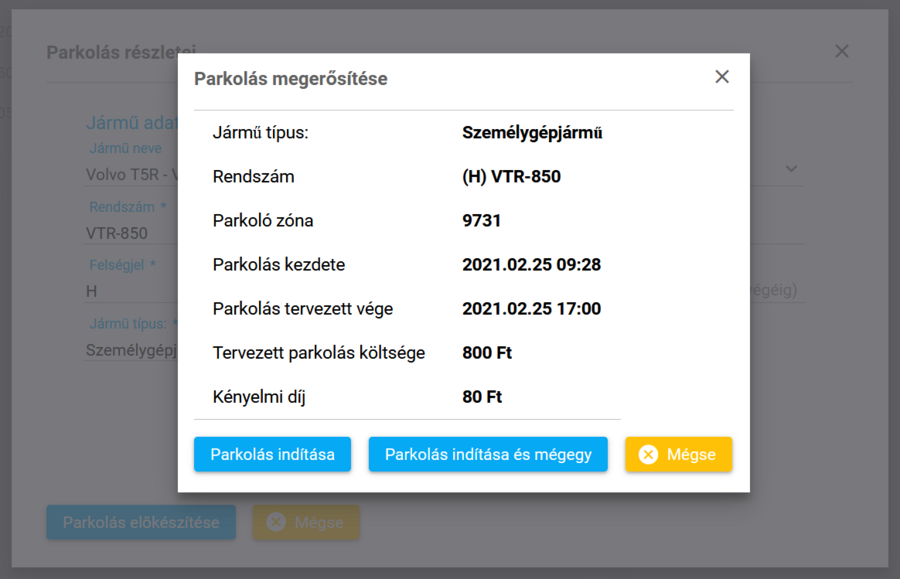Open the Jármű neve dropdown chevron

(x=791, y=168)
